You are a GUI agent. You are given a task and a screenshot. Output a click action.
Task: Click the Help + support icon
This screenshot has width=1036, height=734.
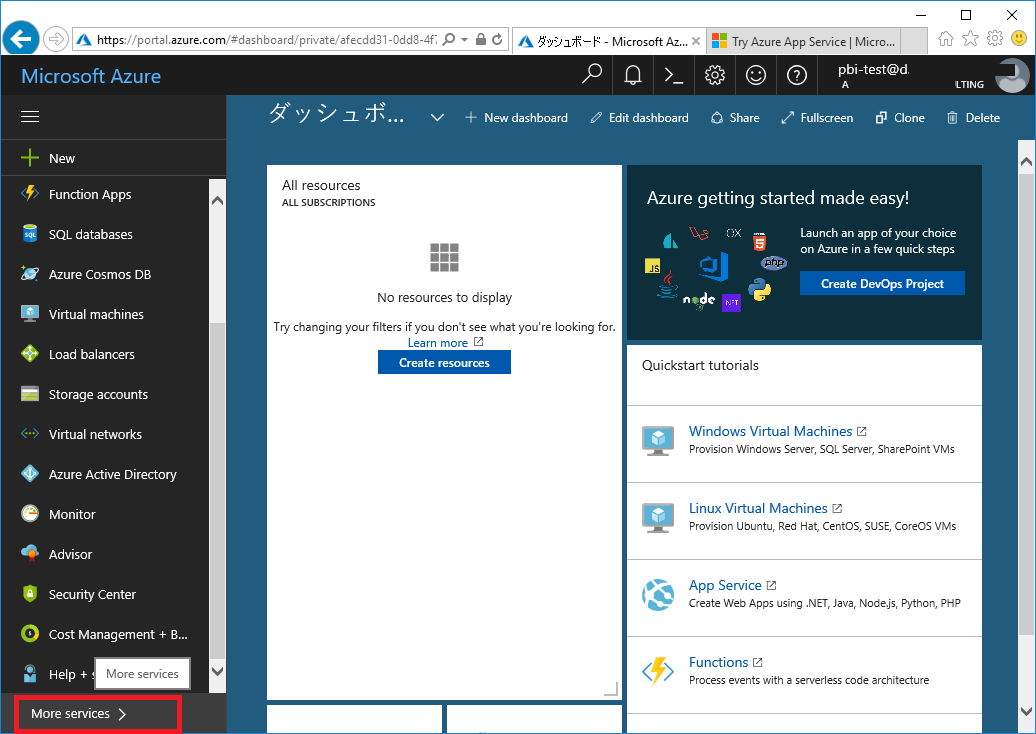point(30,674)
